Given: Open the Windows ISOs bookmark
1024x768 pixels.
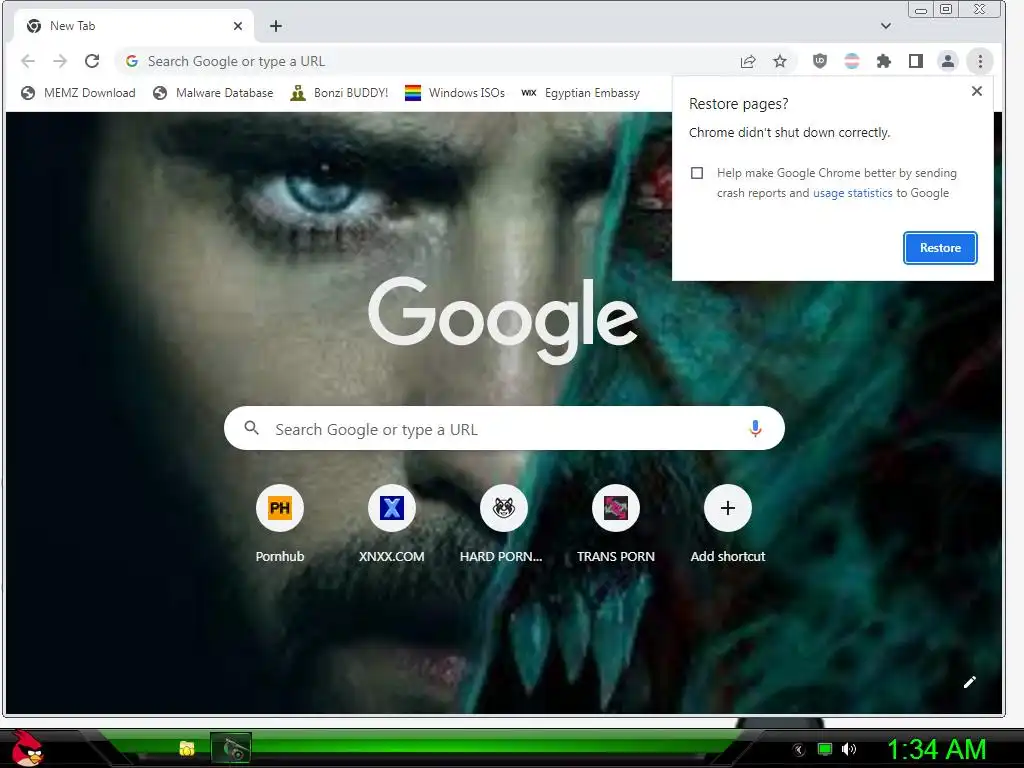Looking at the screenshot, I should coord(455,93).
